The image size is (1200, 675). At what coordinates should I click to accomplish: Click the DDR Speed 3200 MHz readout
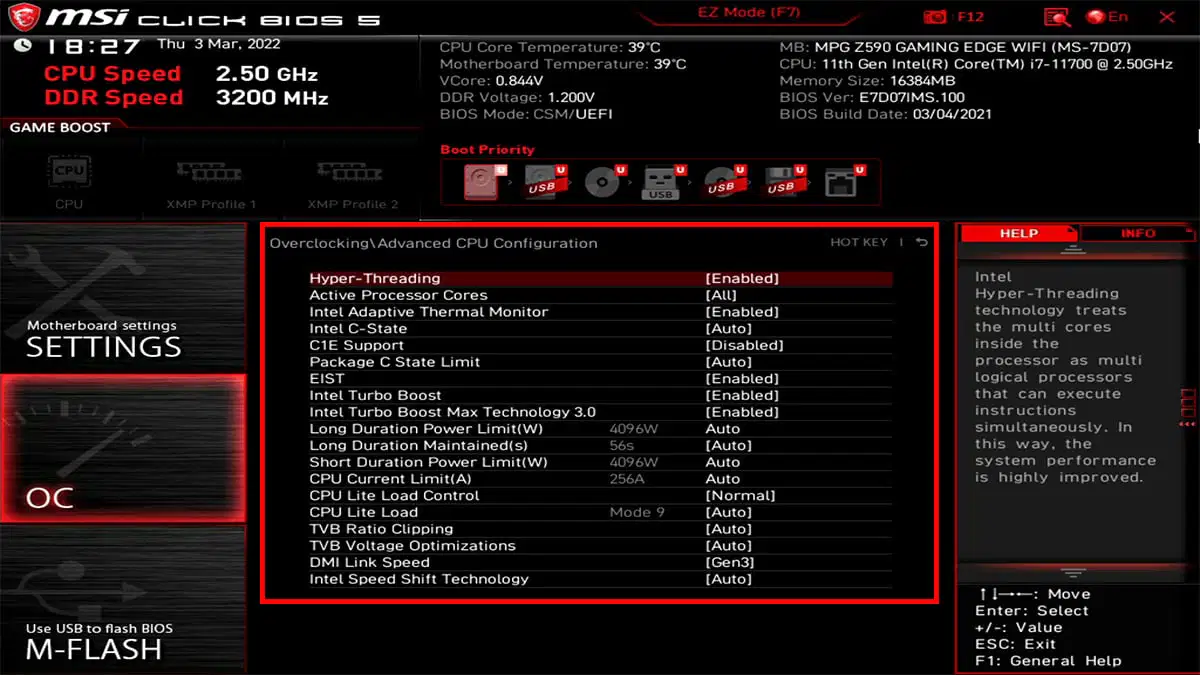click(186, 98)
